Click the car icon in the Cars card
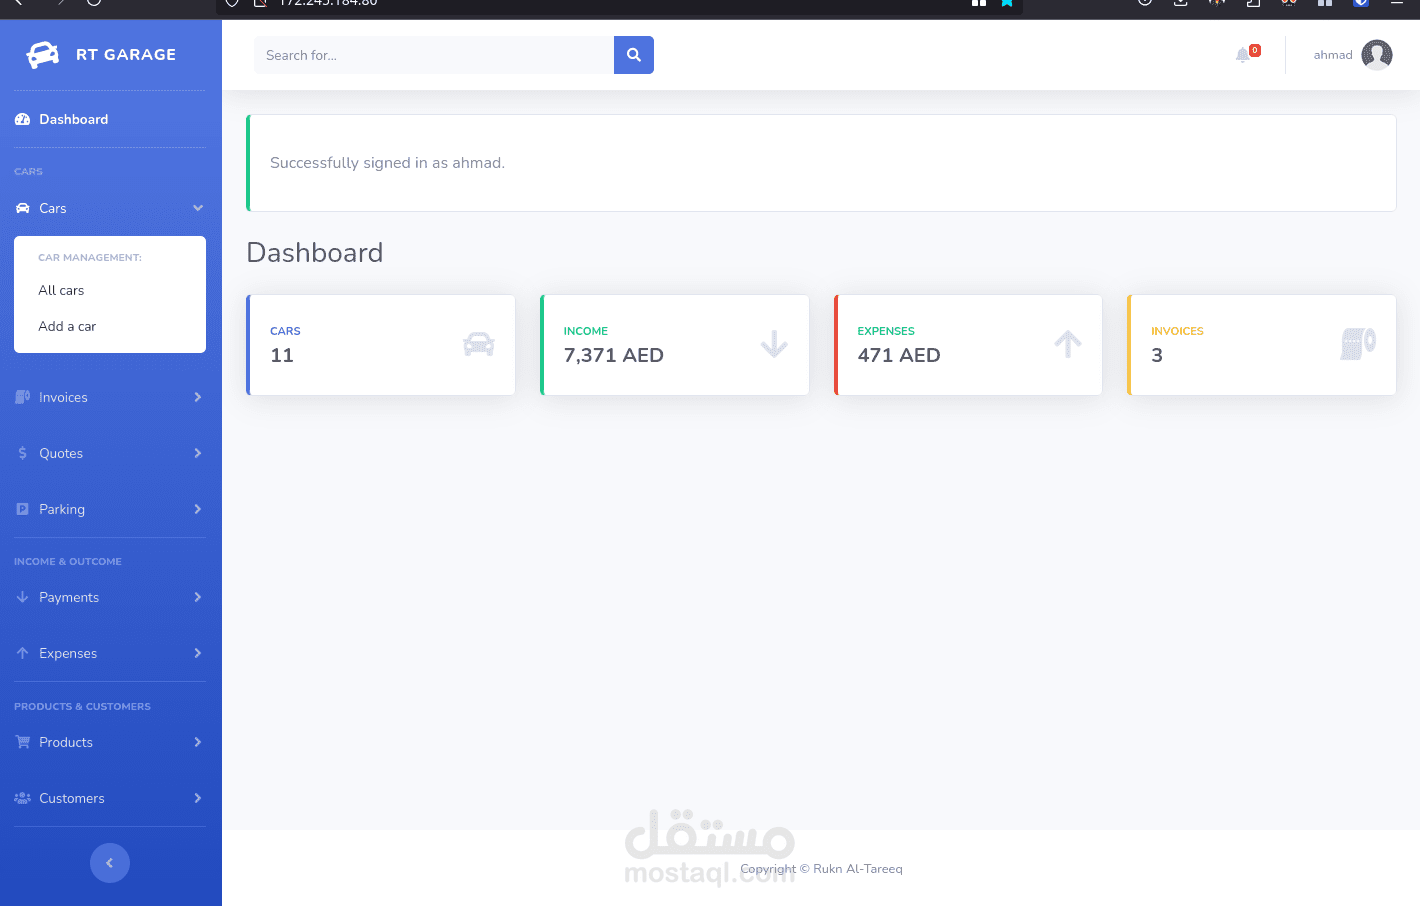Screen dimensions: 1420x906 (479, 344)
